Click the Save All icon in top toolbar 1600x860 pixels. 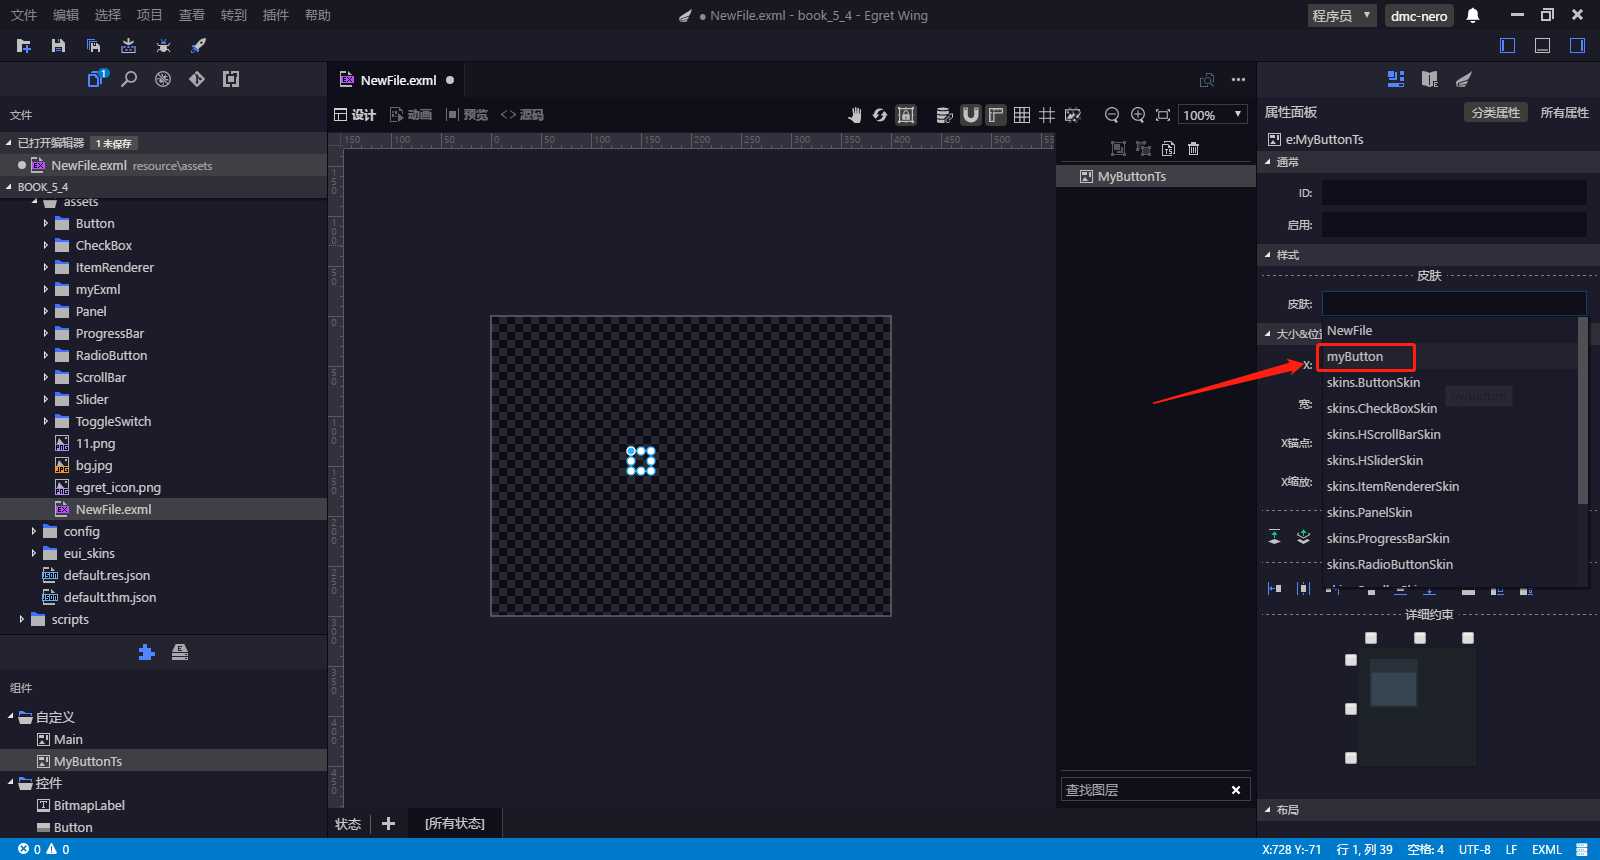pyautogui.click(x=93, y=46)
